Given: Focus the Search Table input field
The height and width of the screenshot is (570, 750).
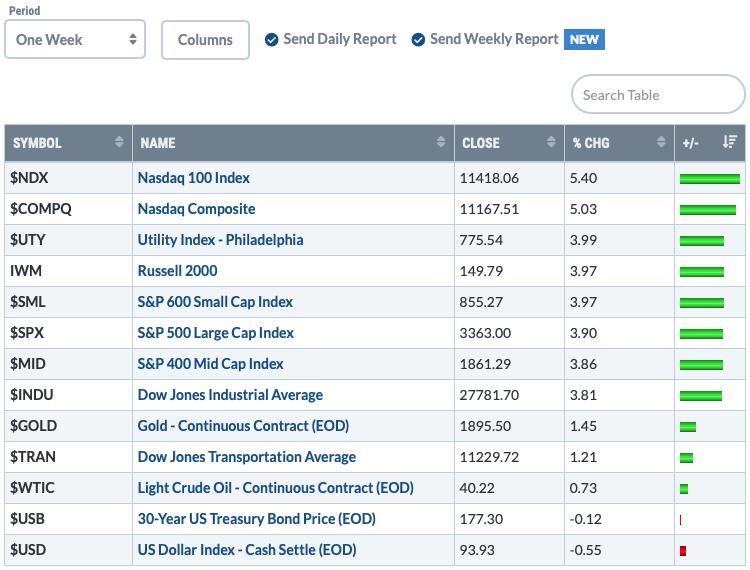Looking at the screenshot, I should coord(658,94).
